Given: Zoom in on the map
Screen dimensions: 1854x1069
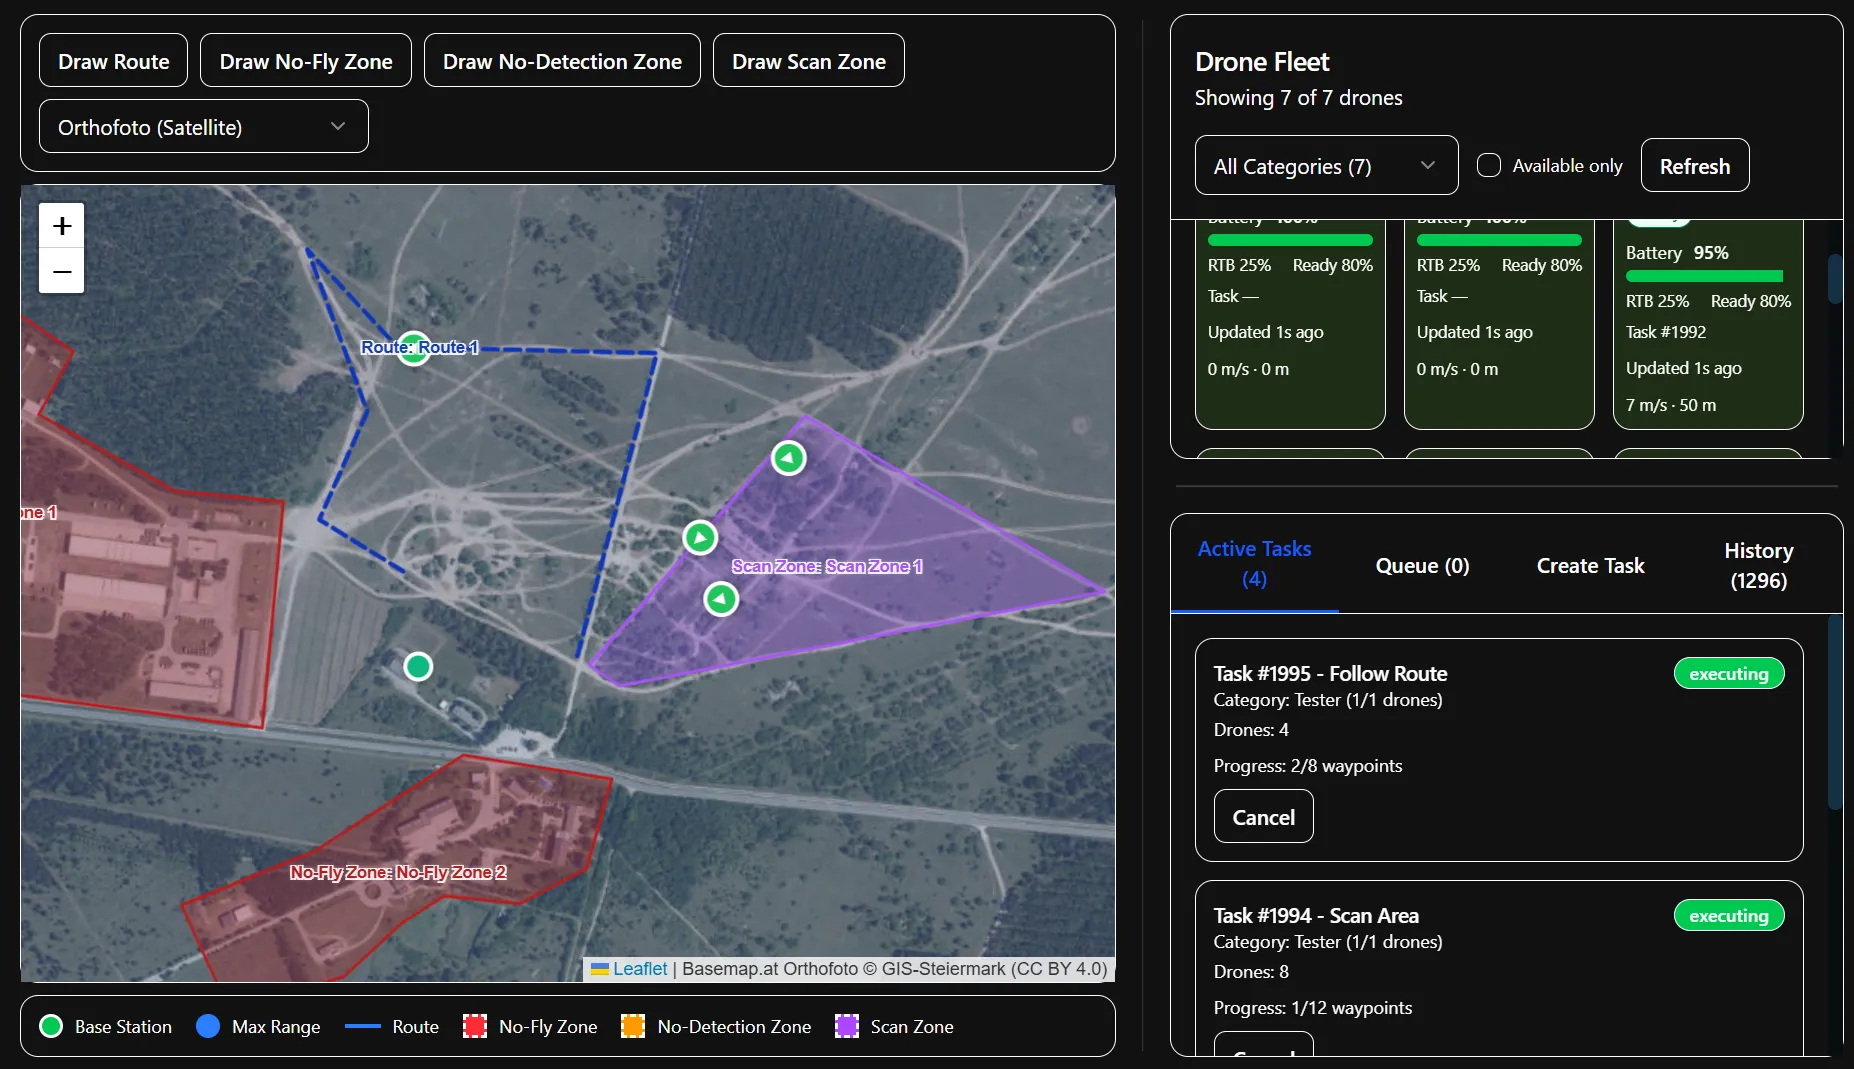Looking at the screenshot, I should pos(61,224).
